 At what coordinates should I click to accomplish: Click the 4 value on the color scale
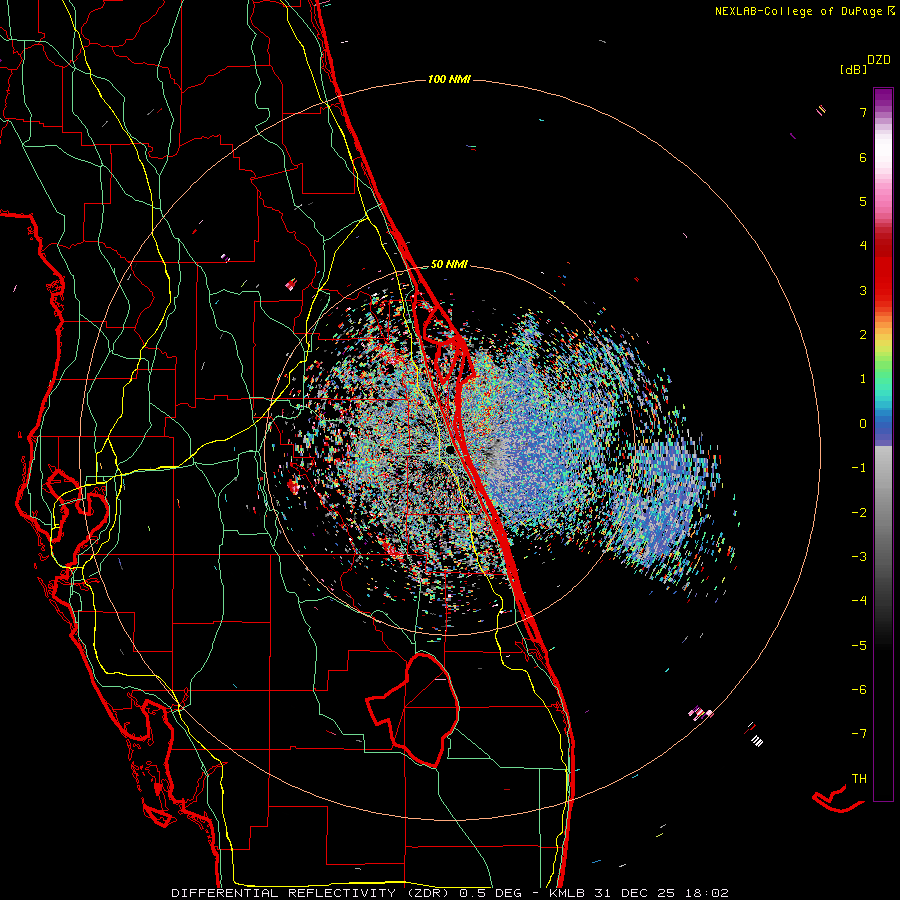(863, 246)
